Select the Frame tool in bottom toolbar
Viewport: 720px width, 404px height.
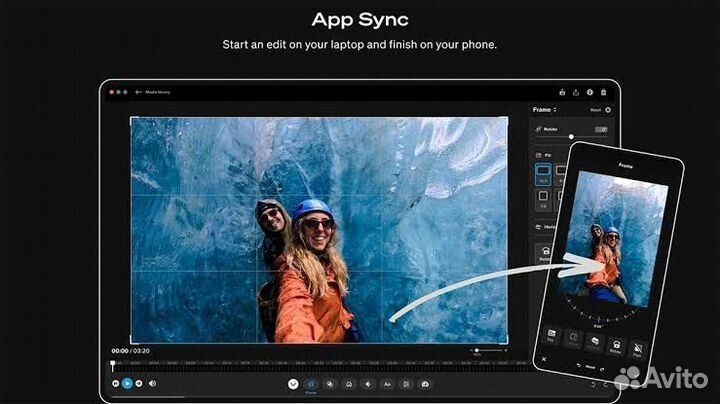(x=310, y=384)
